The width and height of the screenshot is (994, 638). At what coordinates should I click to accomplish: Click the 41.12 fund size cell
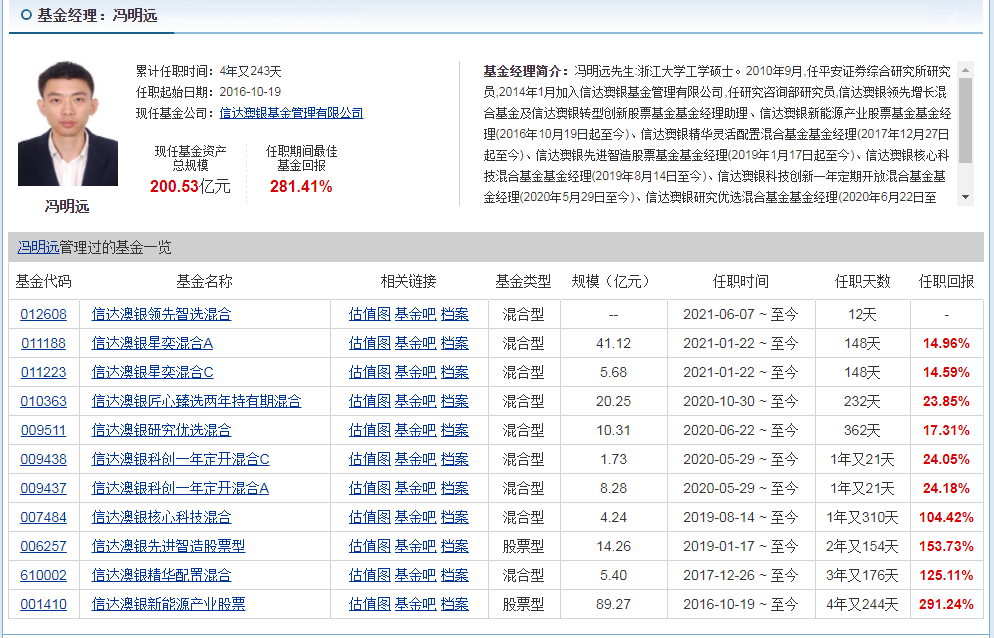[613, 343]
